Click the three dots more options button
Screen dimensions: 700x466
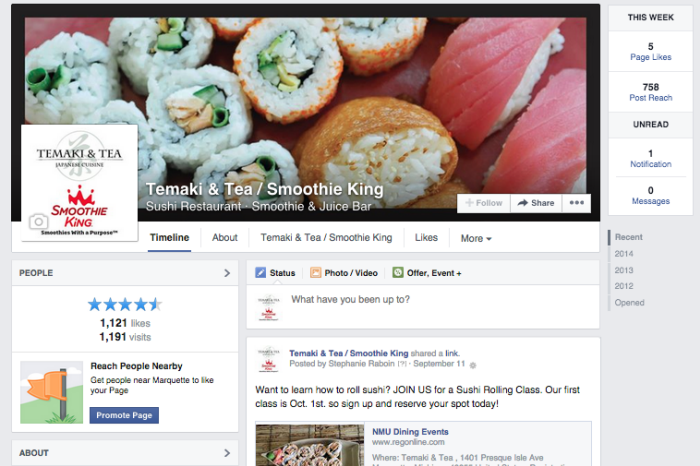click(577, 203)
